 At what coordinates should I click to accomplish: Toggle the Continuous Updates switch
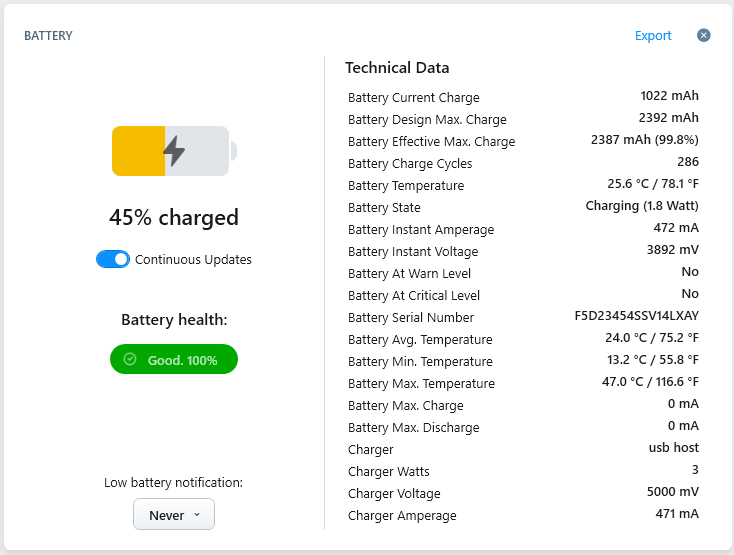(113, 259)
